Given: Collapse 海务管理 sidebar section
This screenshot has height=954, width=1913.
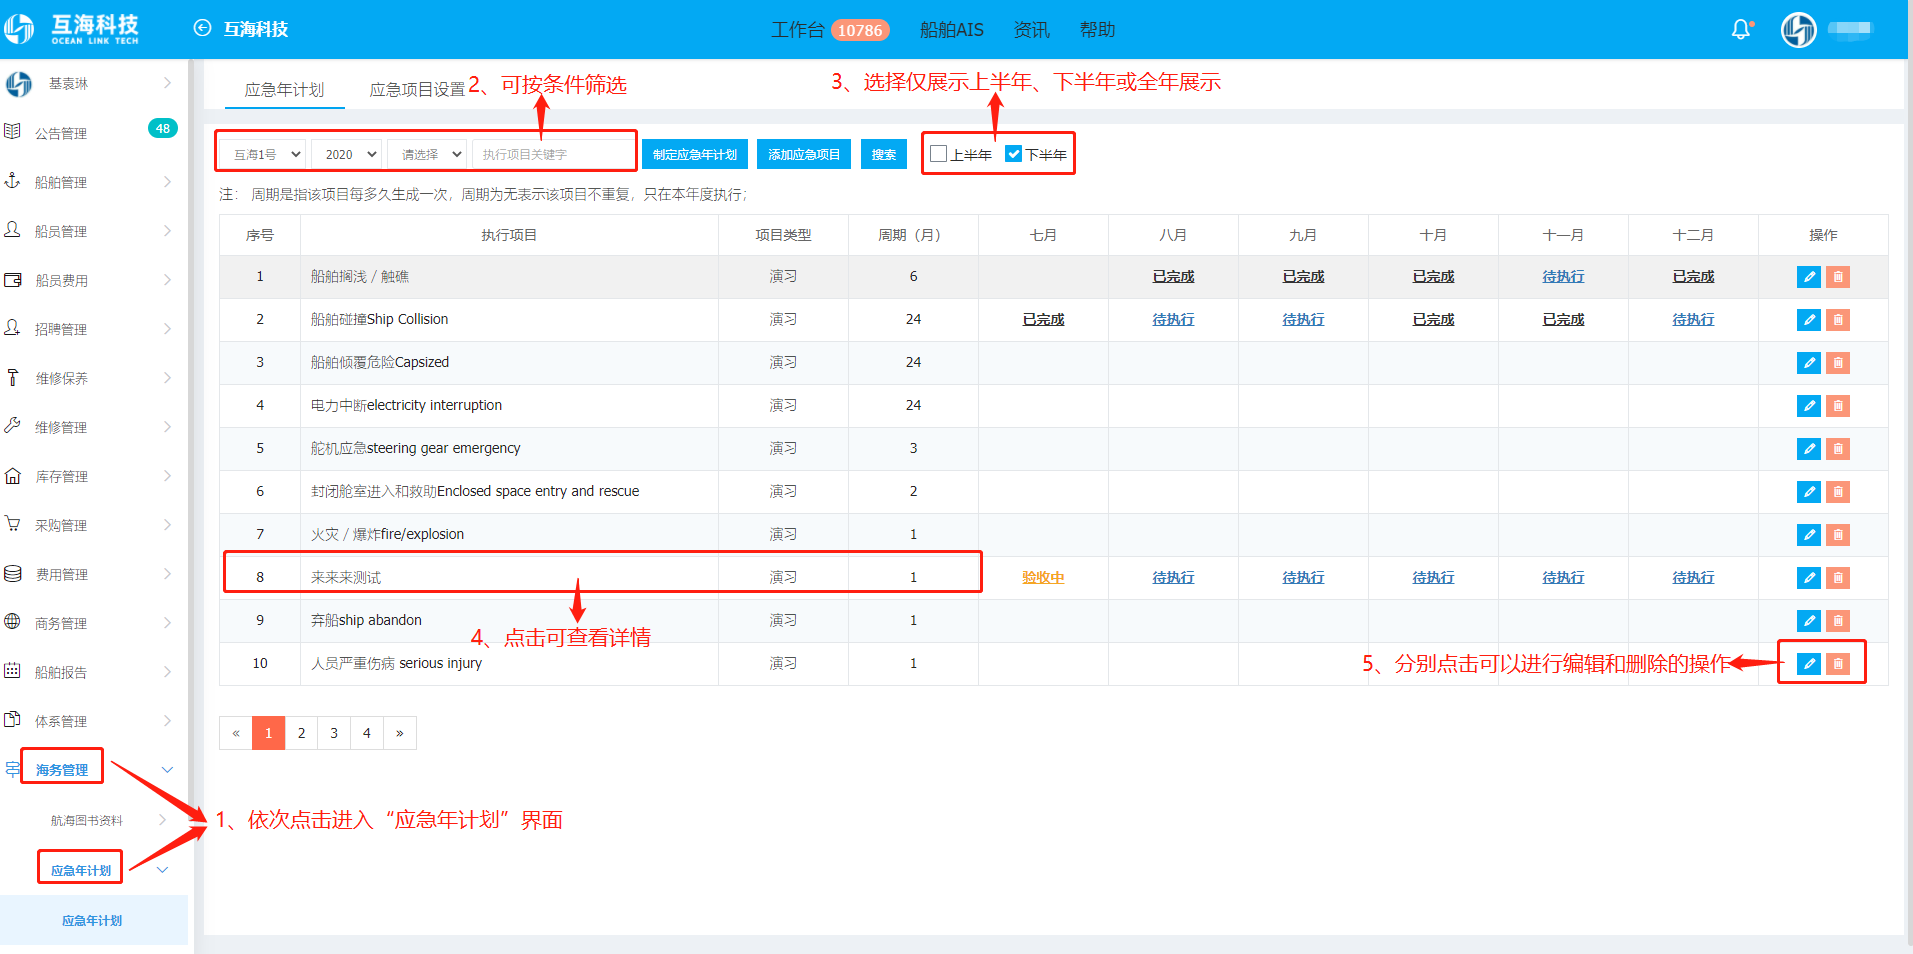Looking at the screenshot, I should click(94, 769).
